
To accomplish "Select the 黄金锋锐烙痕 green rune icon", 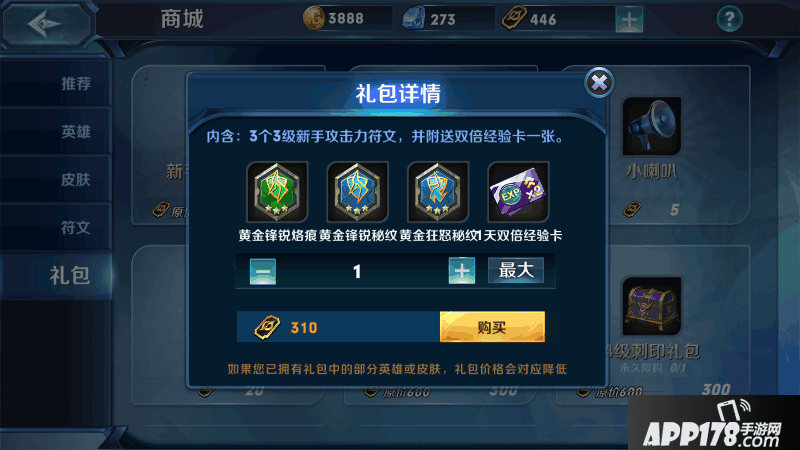I will [x=277, y=192].
